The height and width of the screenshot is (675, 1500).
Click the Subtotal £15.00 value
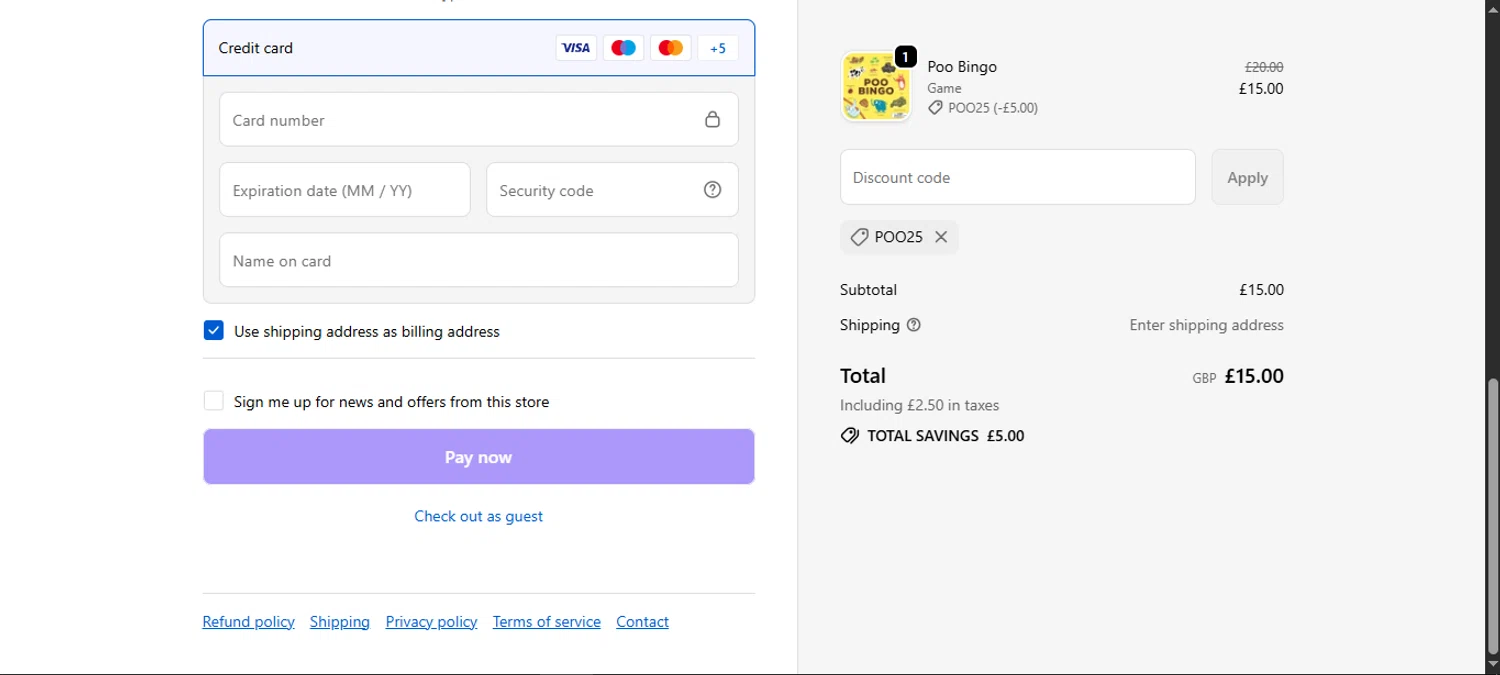[1261, 290]
